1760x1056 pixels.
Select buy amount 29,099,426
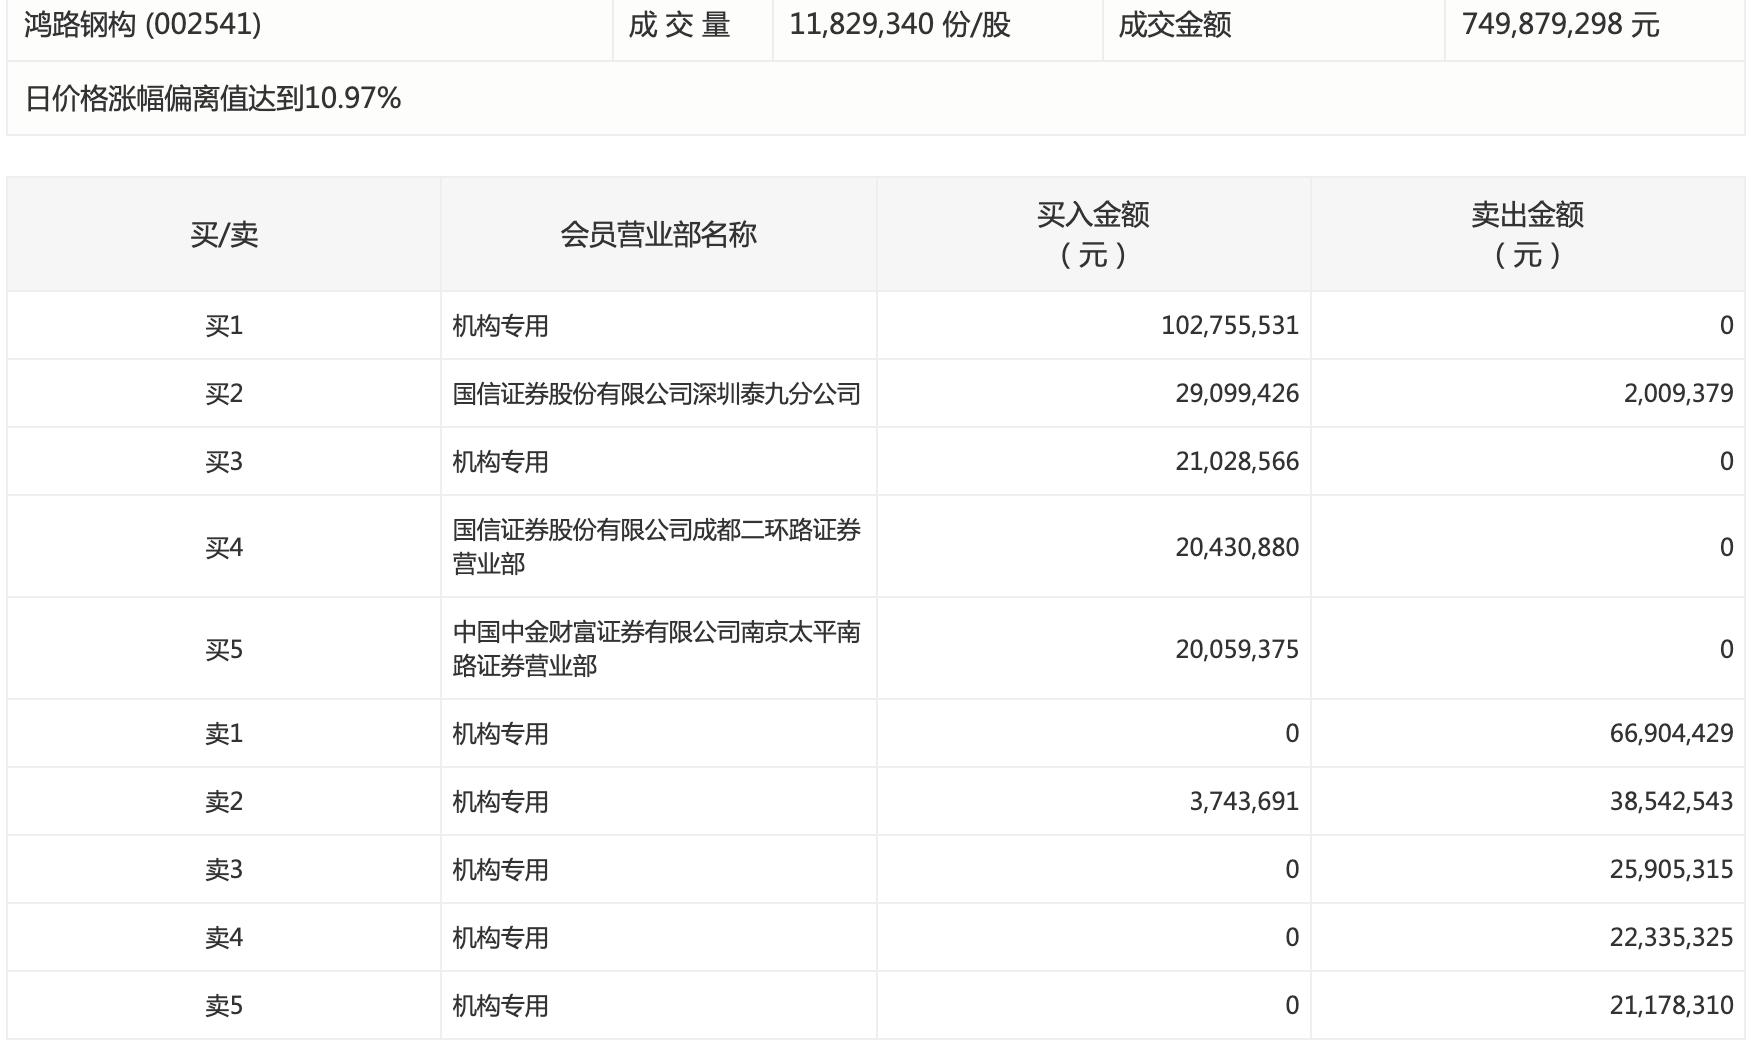click(1237, 394)
